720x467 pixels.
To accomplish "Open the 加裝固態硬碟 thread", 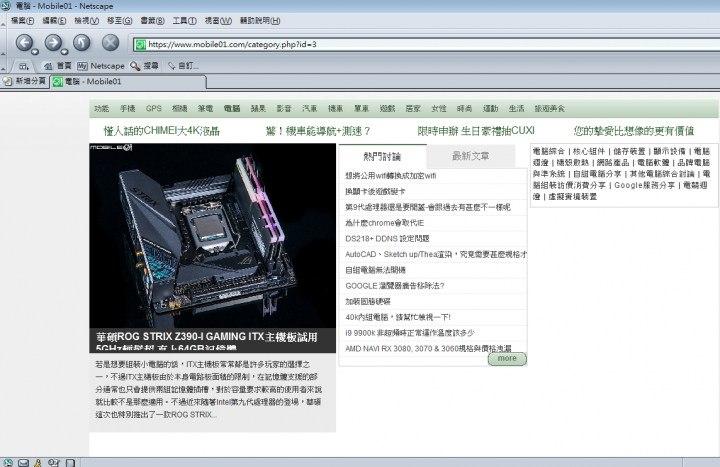I will 368,302.
